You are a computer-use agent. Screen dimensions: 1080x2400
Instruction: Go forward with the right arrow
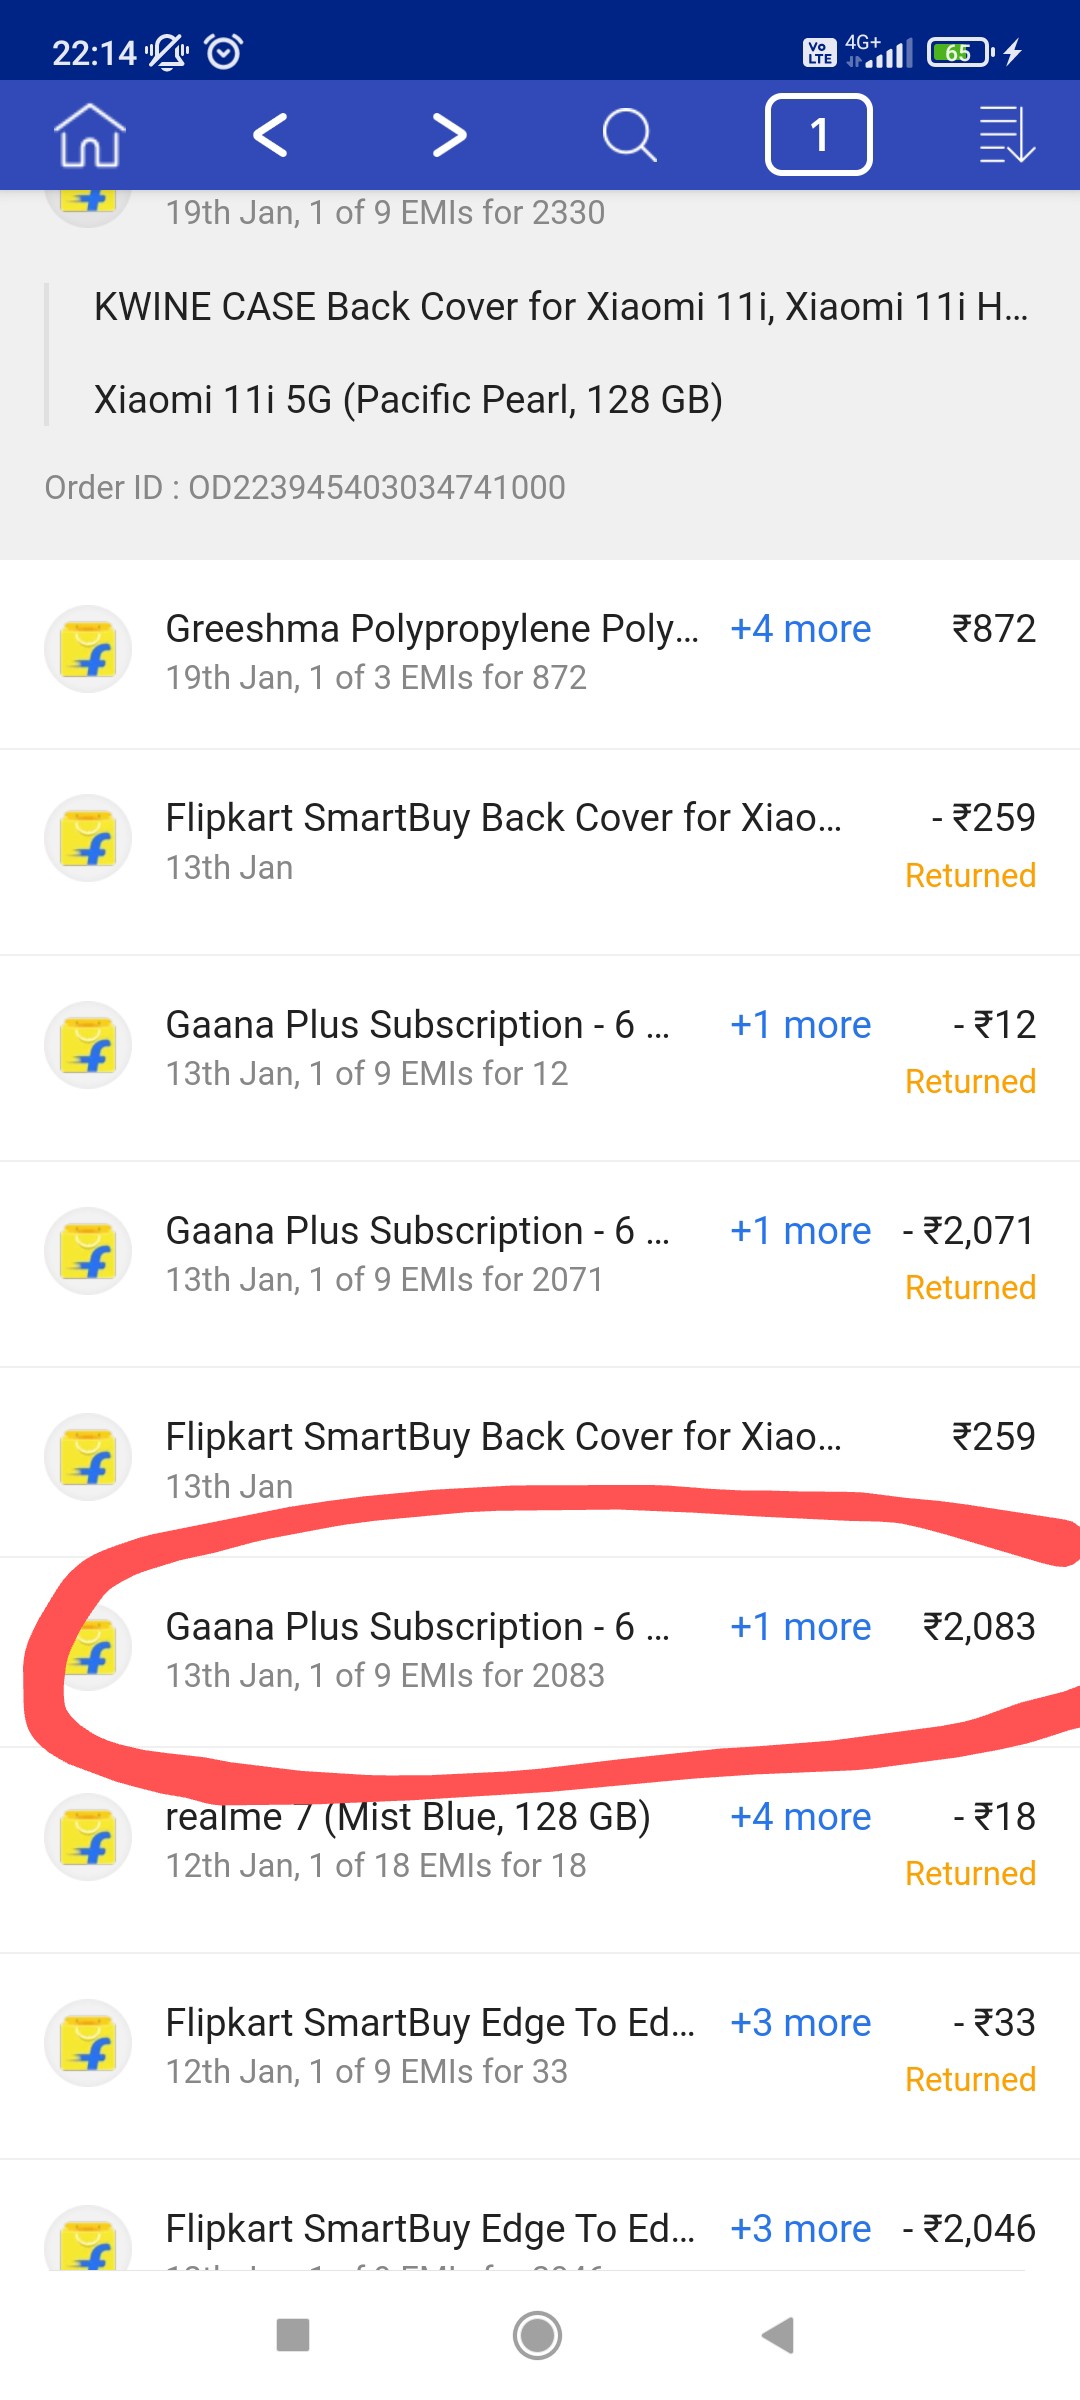(x=449, y=135)
